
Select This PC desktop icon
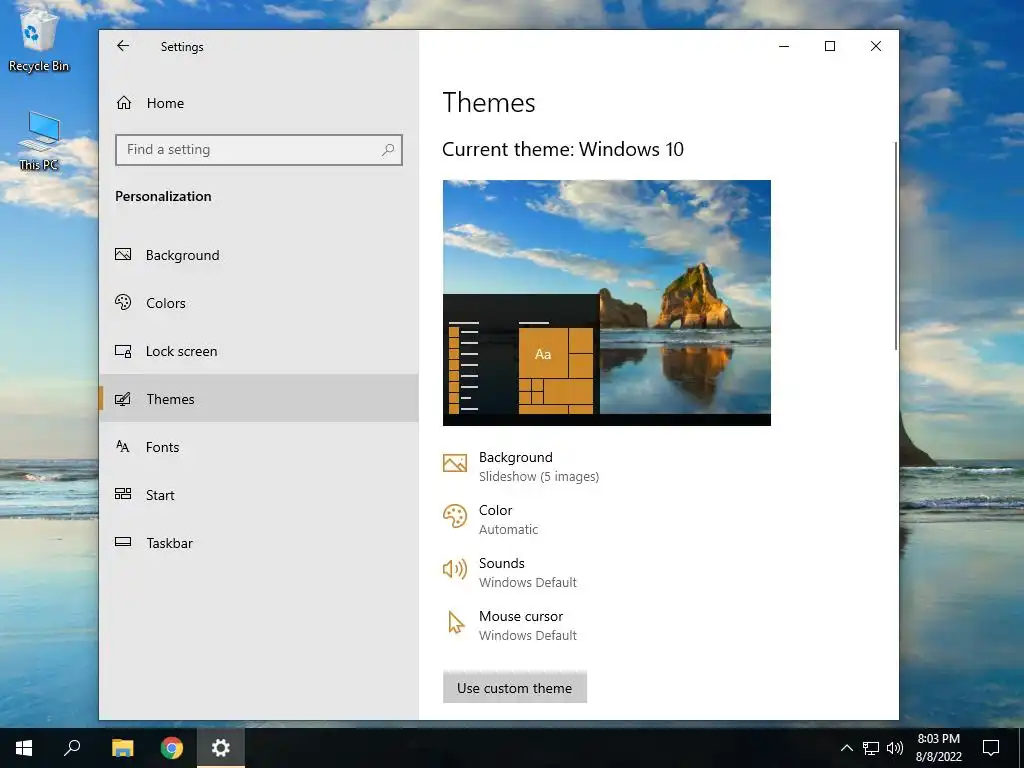39,140
